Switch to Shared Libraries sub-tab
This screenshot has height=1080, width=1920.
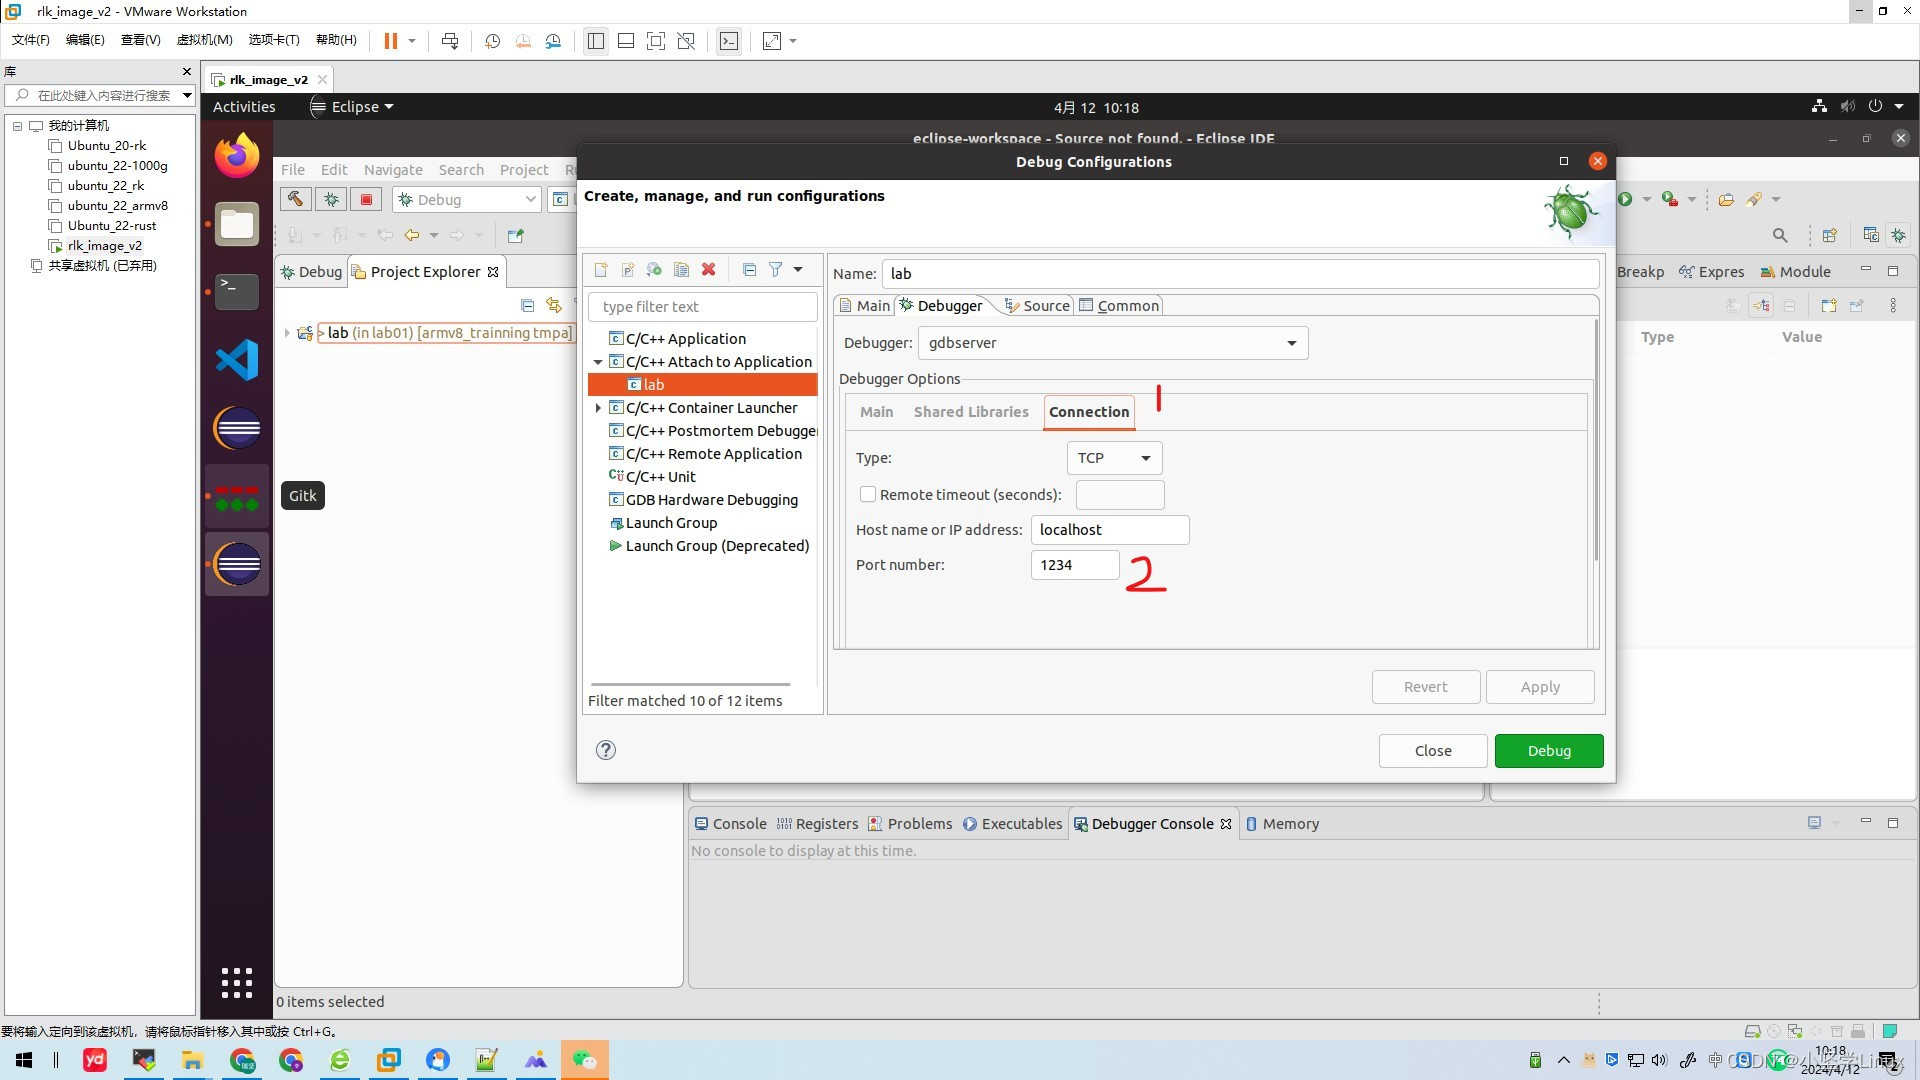(x=970, y=412)
